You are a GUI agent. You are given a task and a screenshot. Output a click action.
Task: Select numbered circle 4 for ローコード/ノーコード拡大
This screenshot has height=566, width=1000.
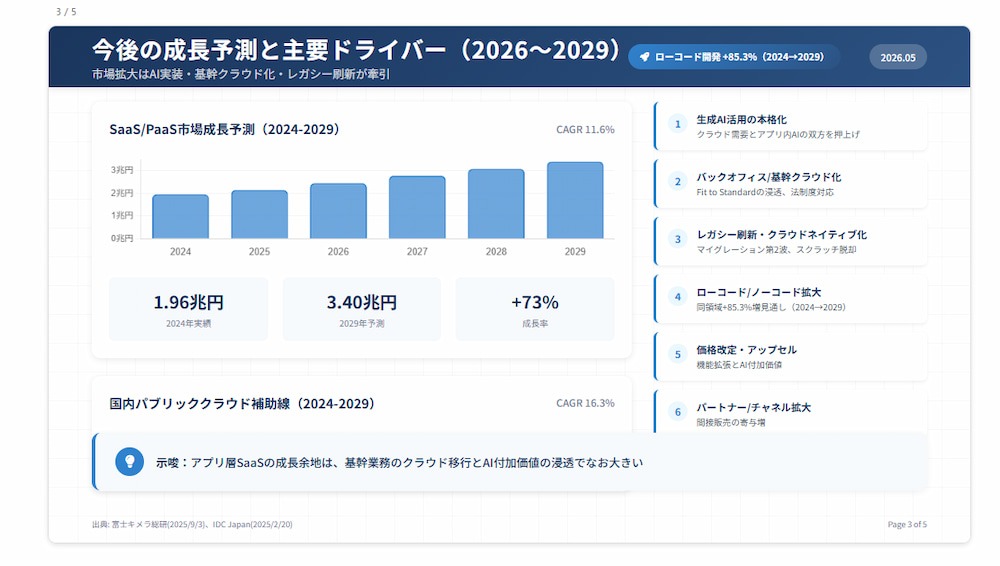click(x=677, y=297)
